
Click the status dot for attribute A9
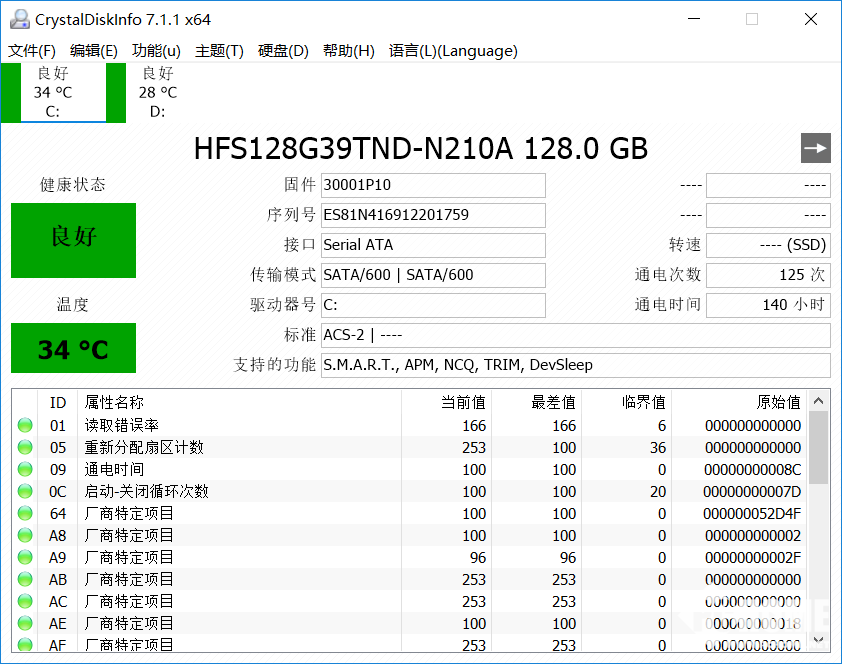(x=25, y=557)
